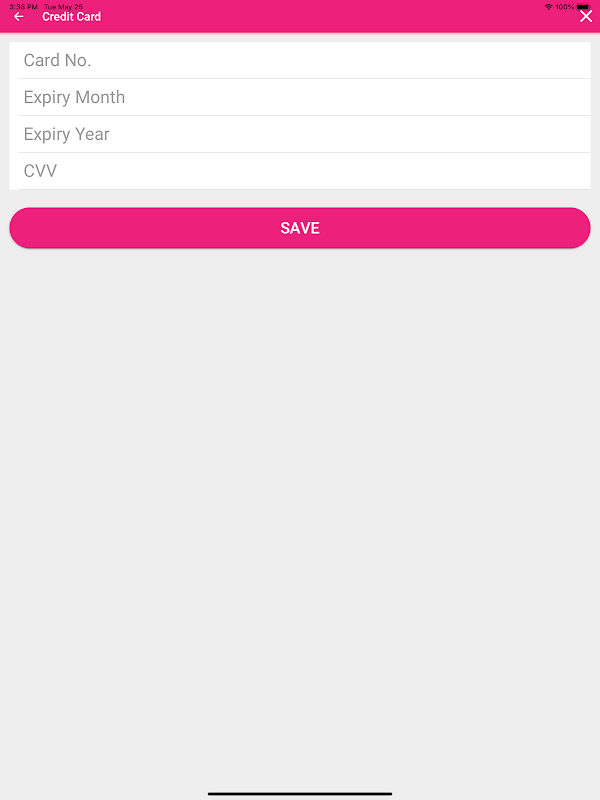Tap the back arrow icon
This screenshot has height=800, width=600.
(18, 17)
